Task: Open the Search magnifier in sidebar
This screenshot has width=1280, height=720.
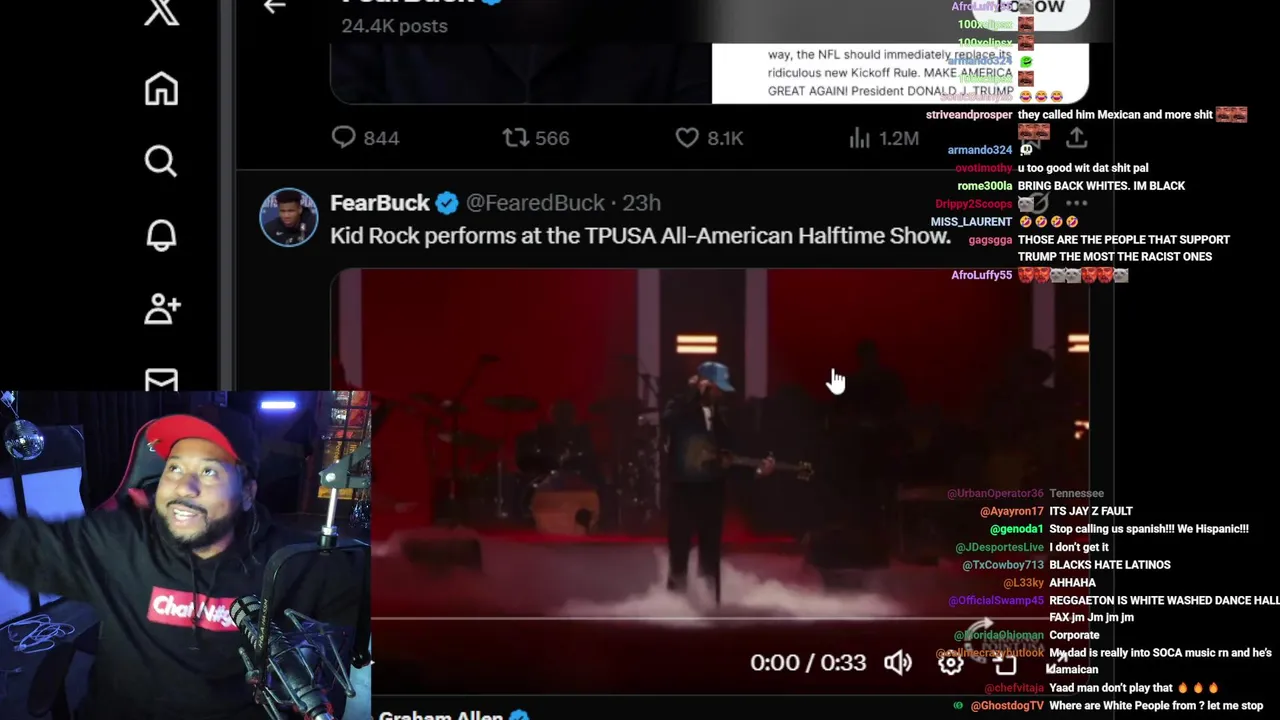Action: (161, 161)
